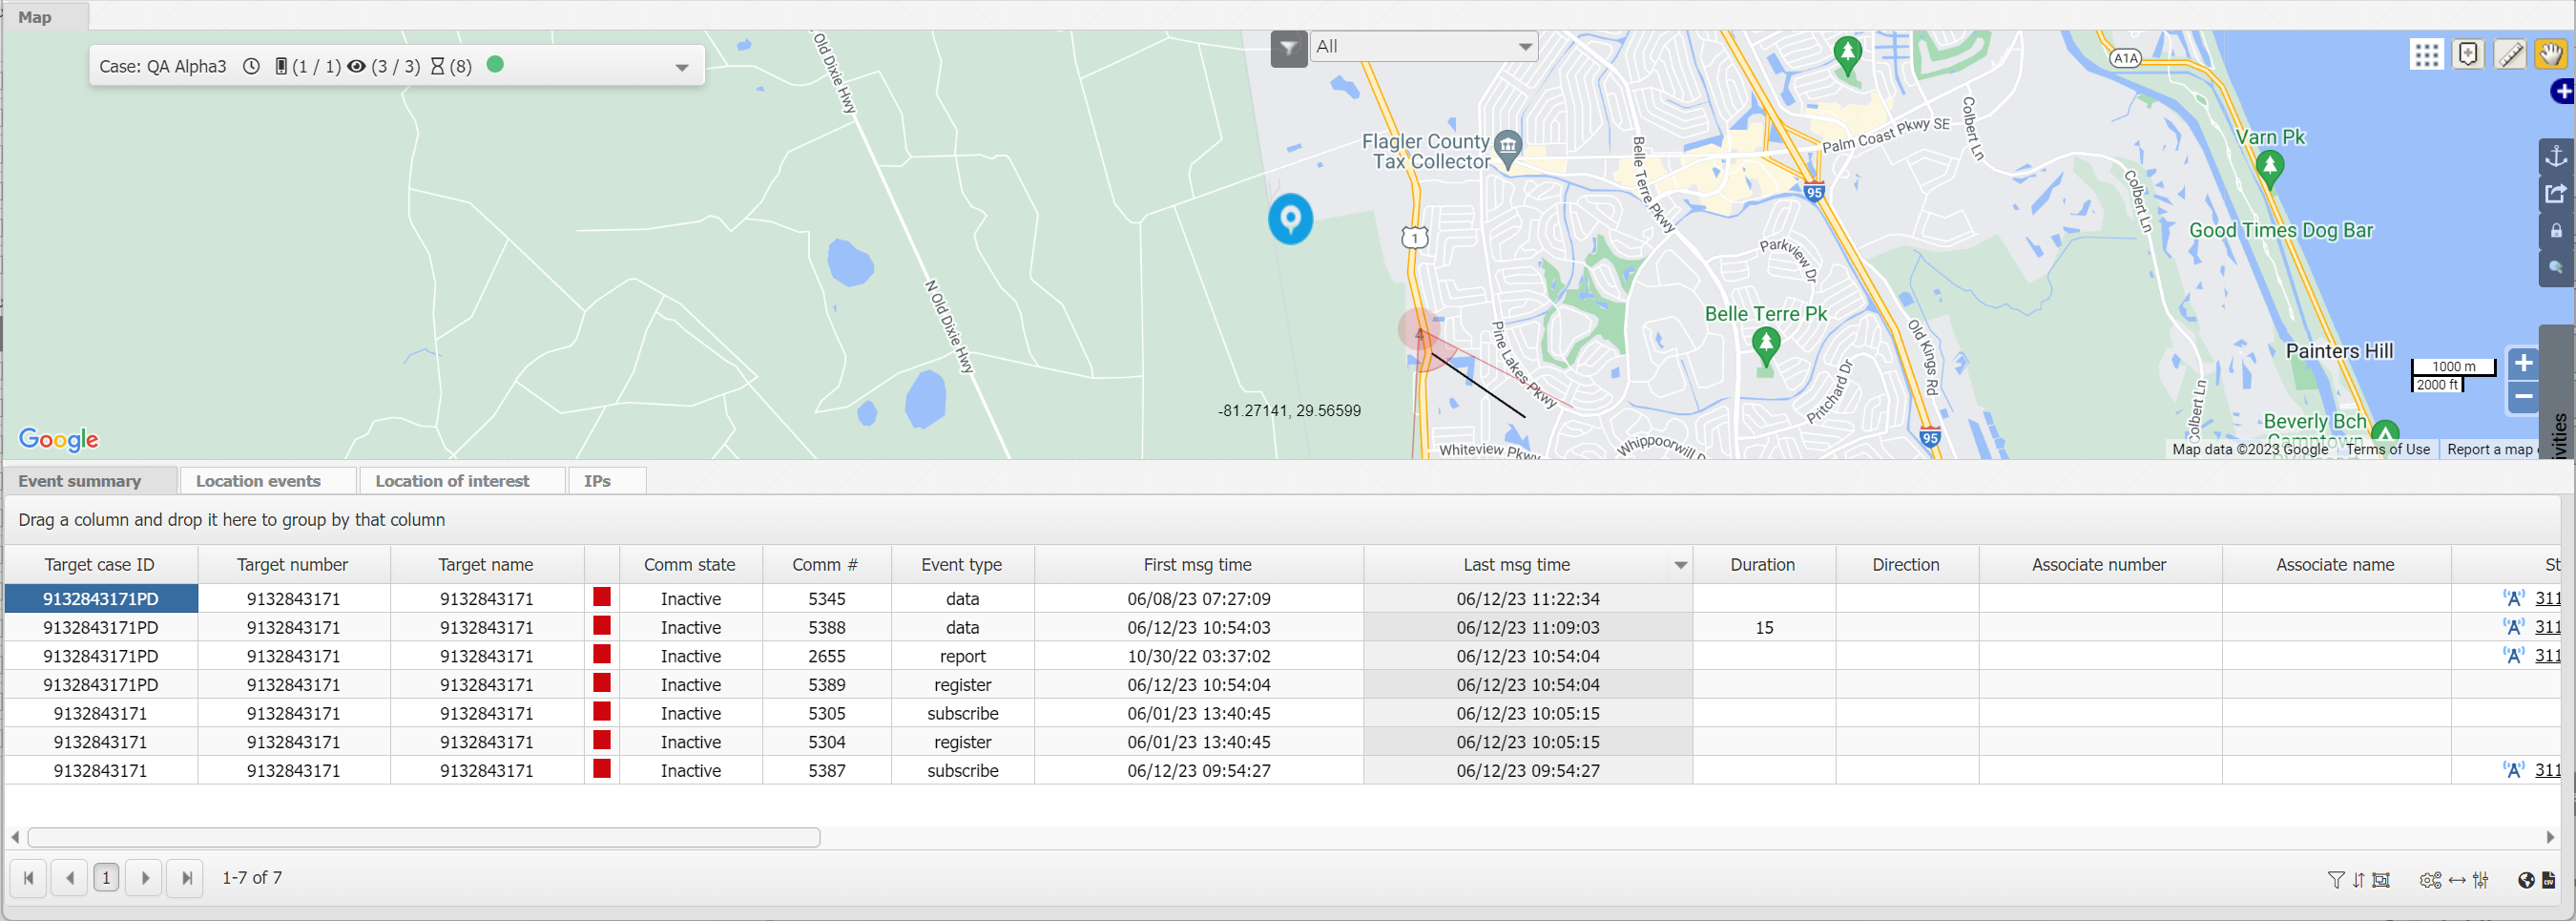The width and height of the screenshot is (2576, 921).
Task: Click the blue location pin on map
Action: pyautogui.click(x=1290, y=218)
